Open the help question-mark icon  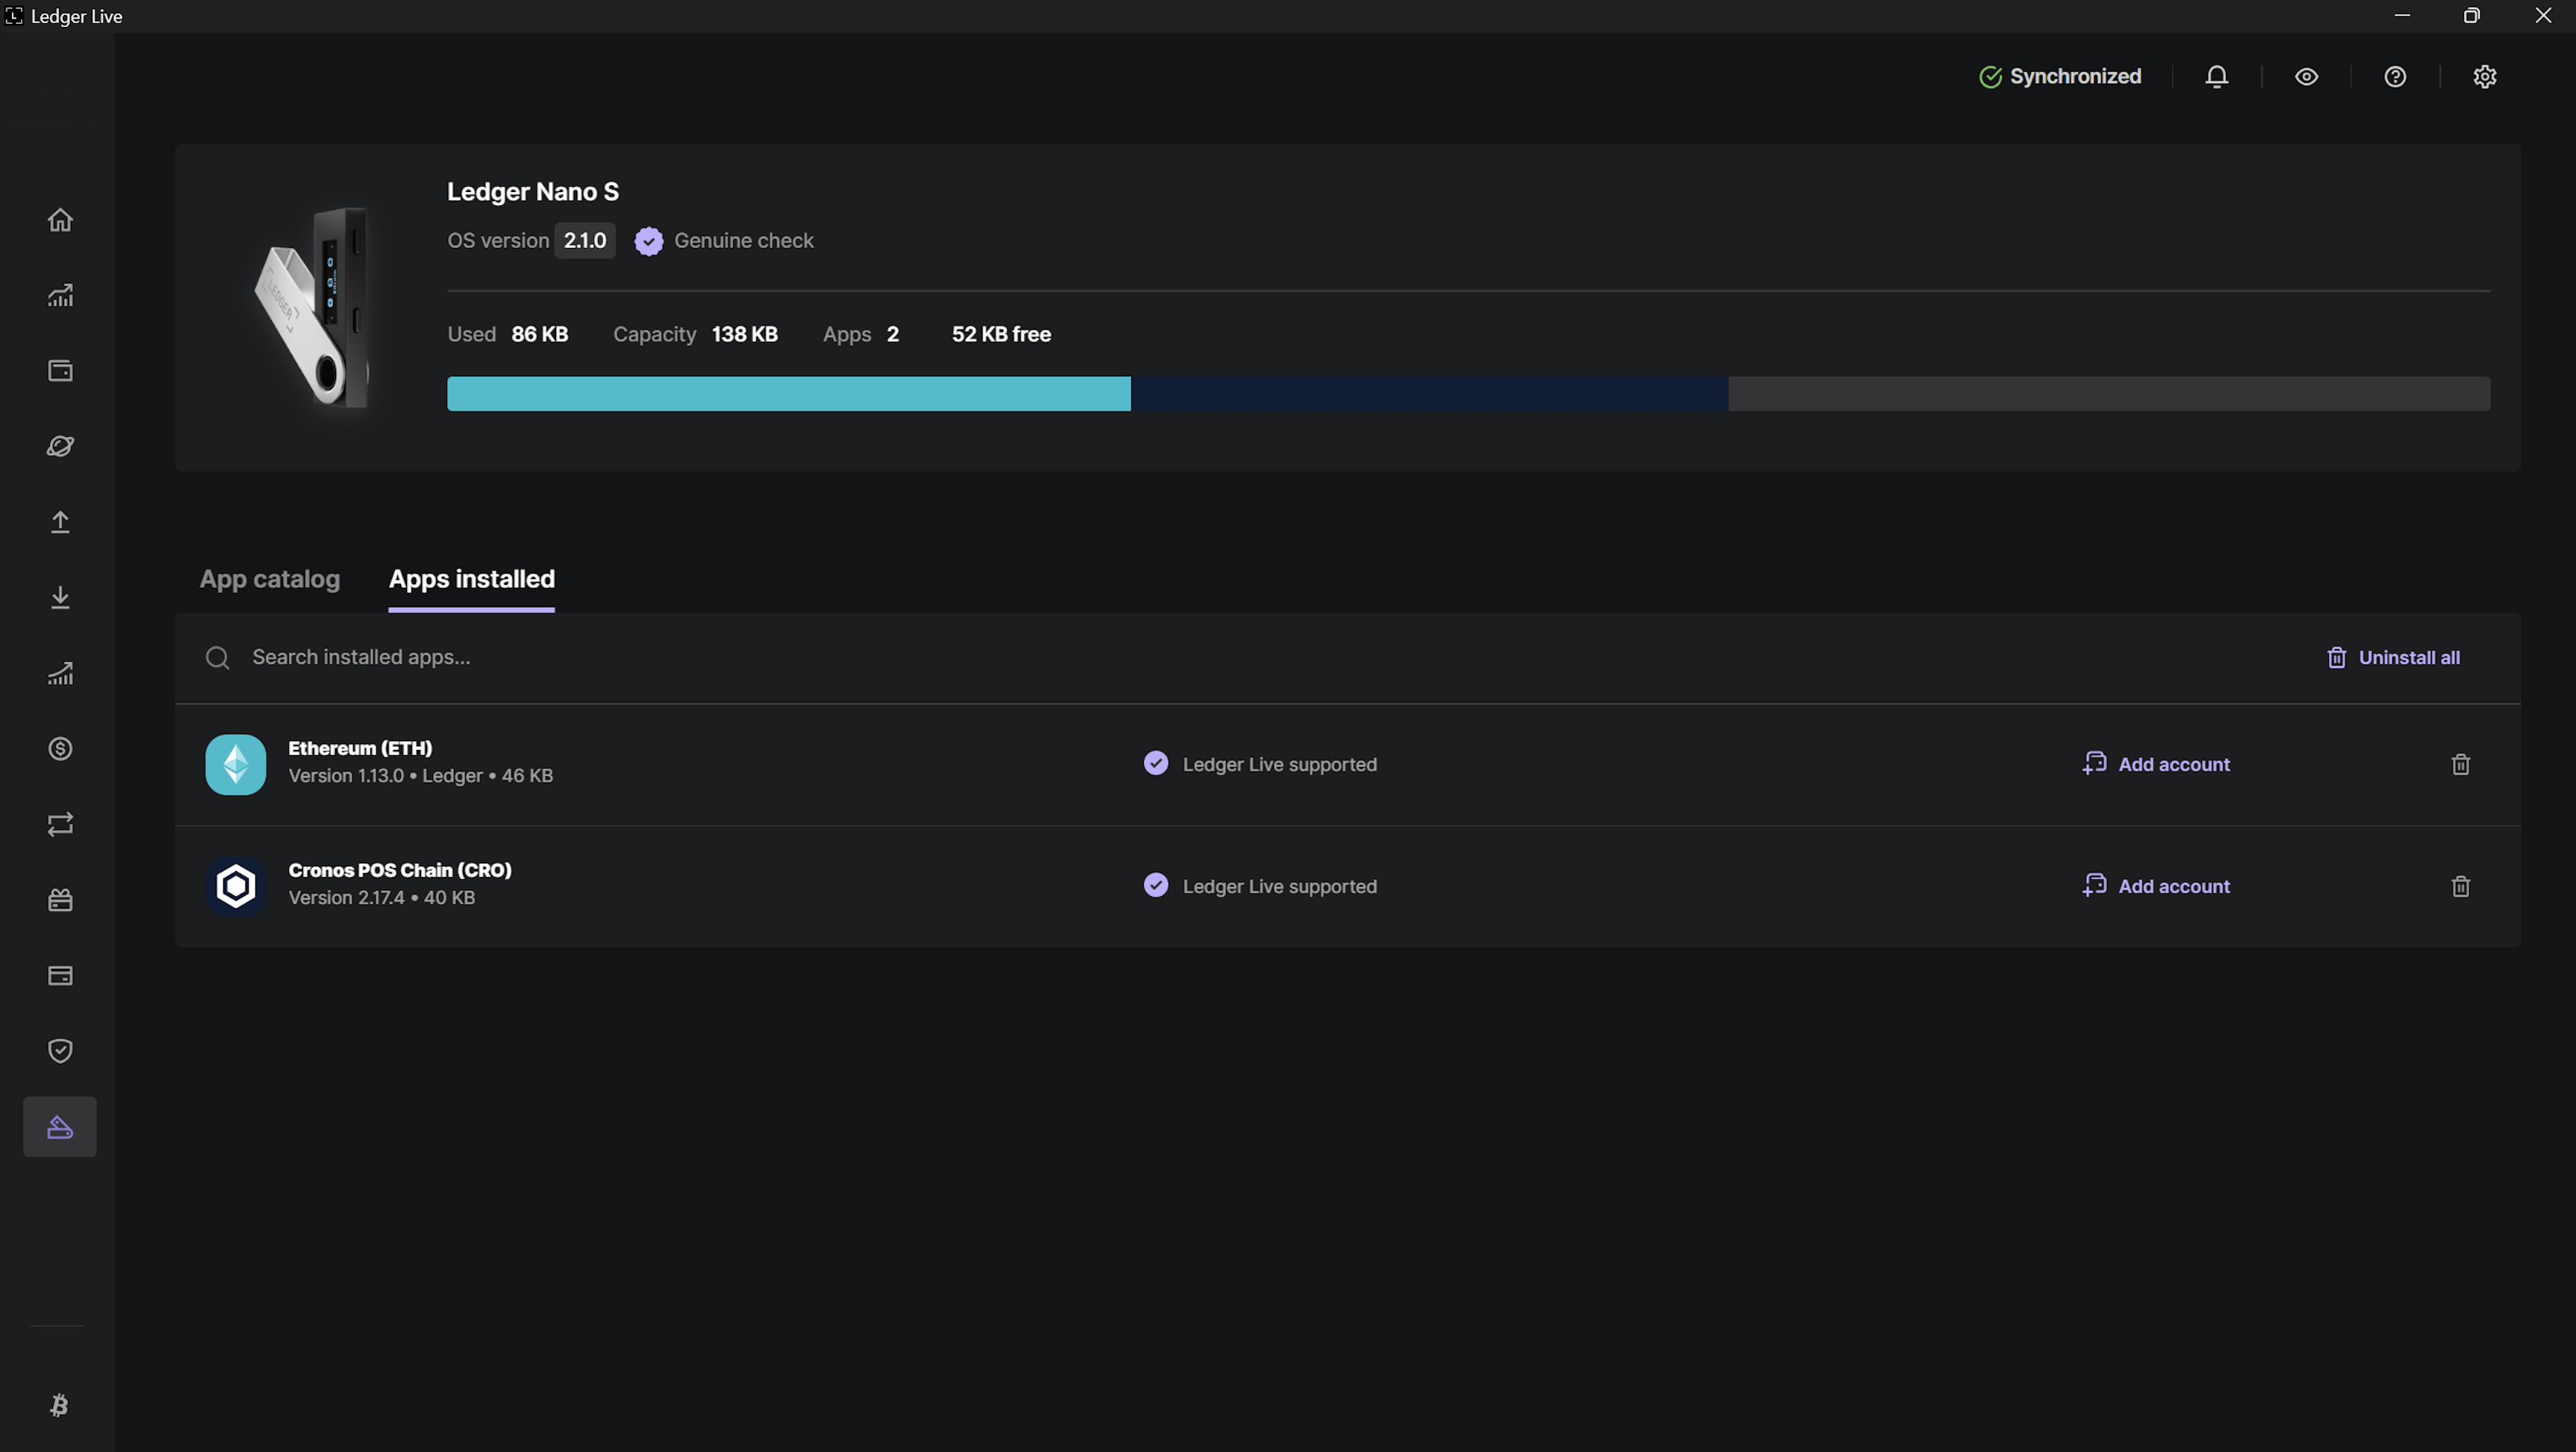coord(2395,77)
